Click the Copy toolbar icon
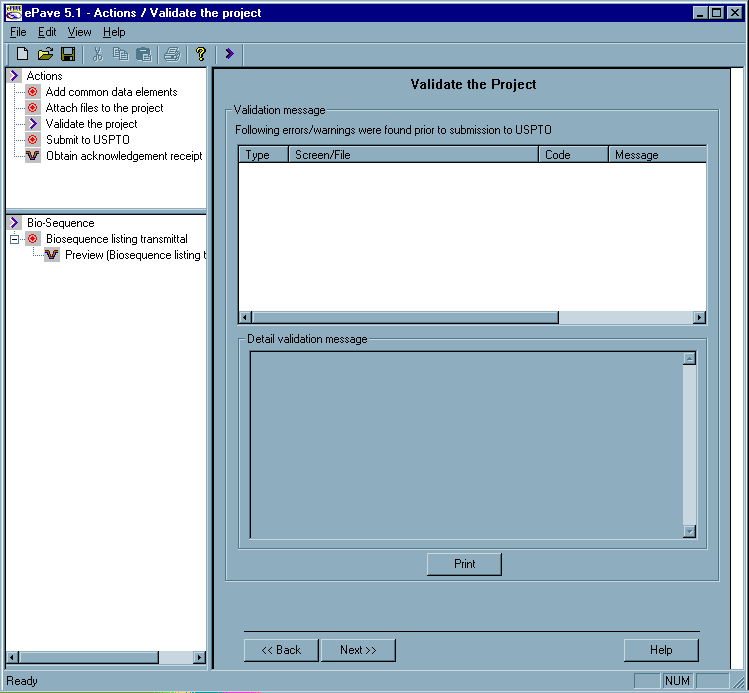The height and width of the screenshot is (693, 749). pyautogui.click(x=120, y=54)
